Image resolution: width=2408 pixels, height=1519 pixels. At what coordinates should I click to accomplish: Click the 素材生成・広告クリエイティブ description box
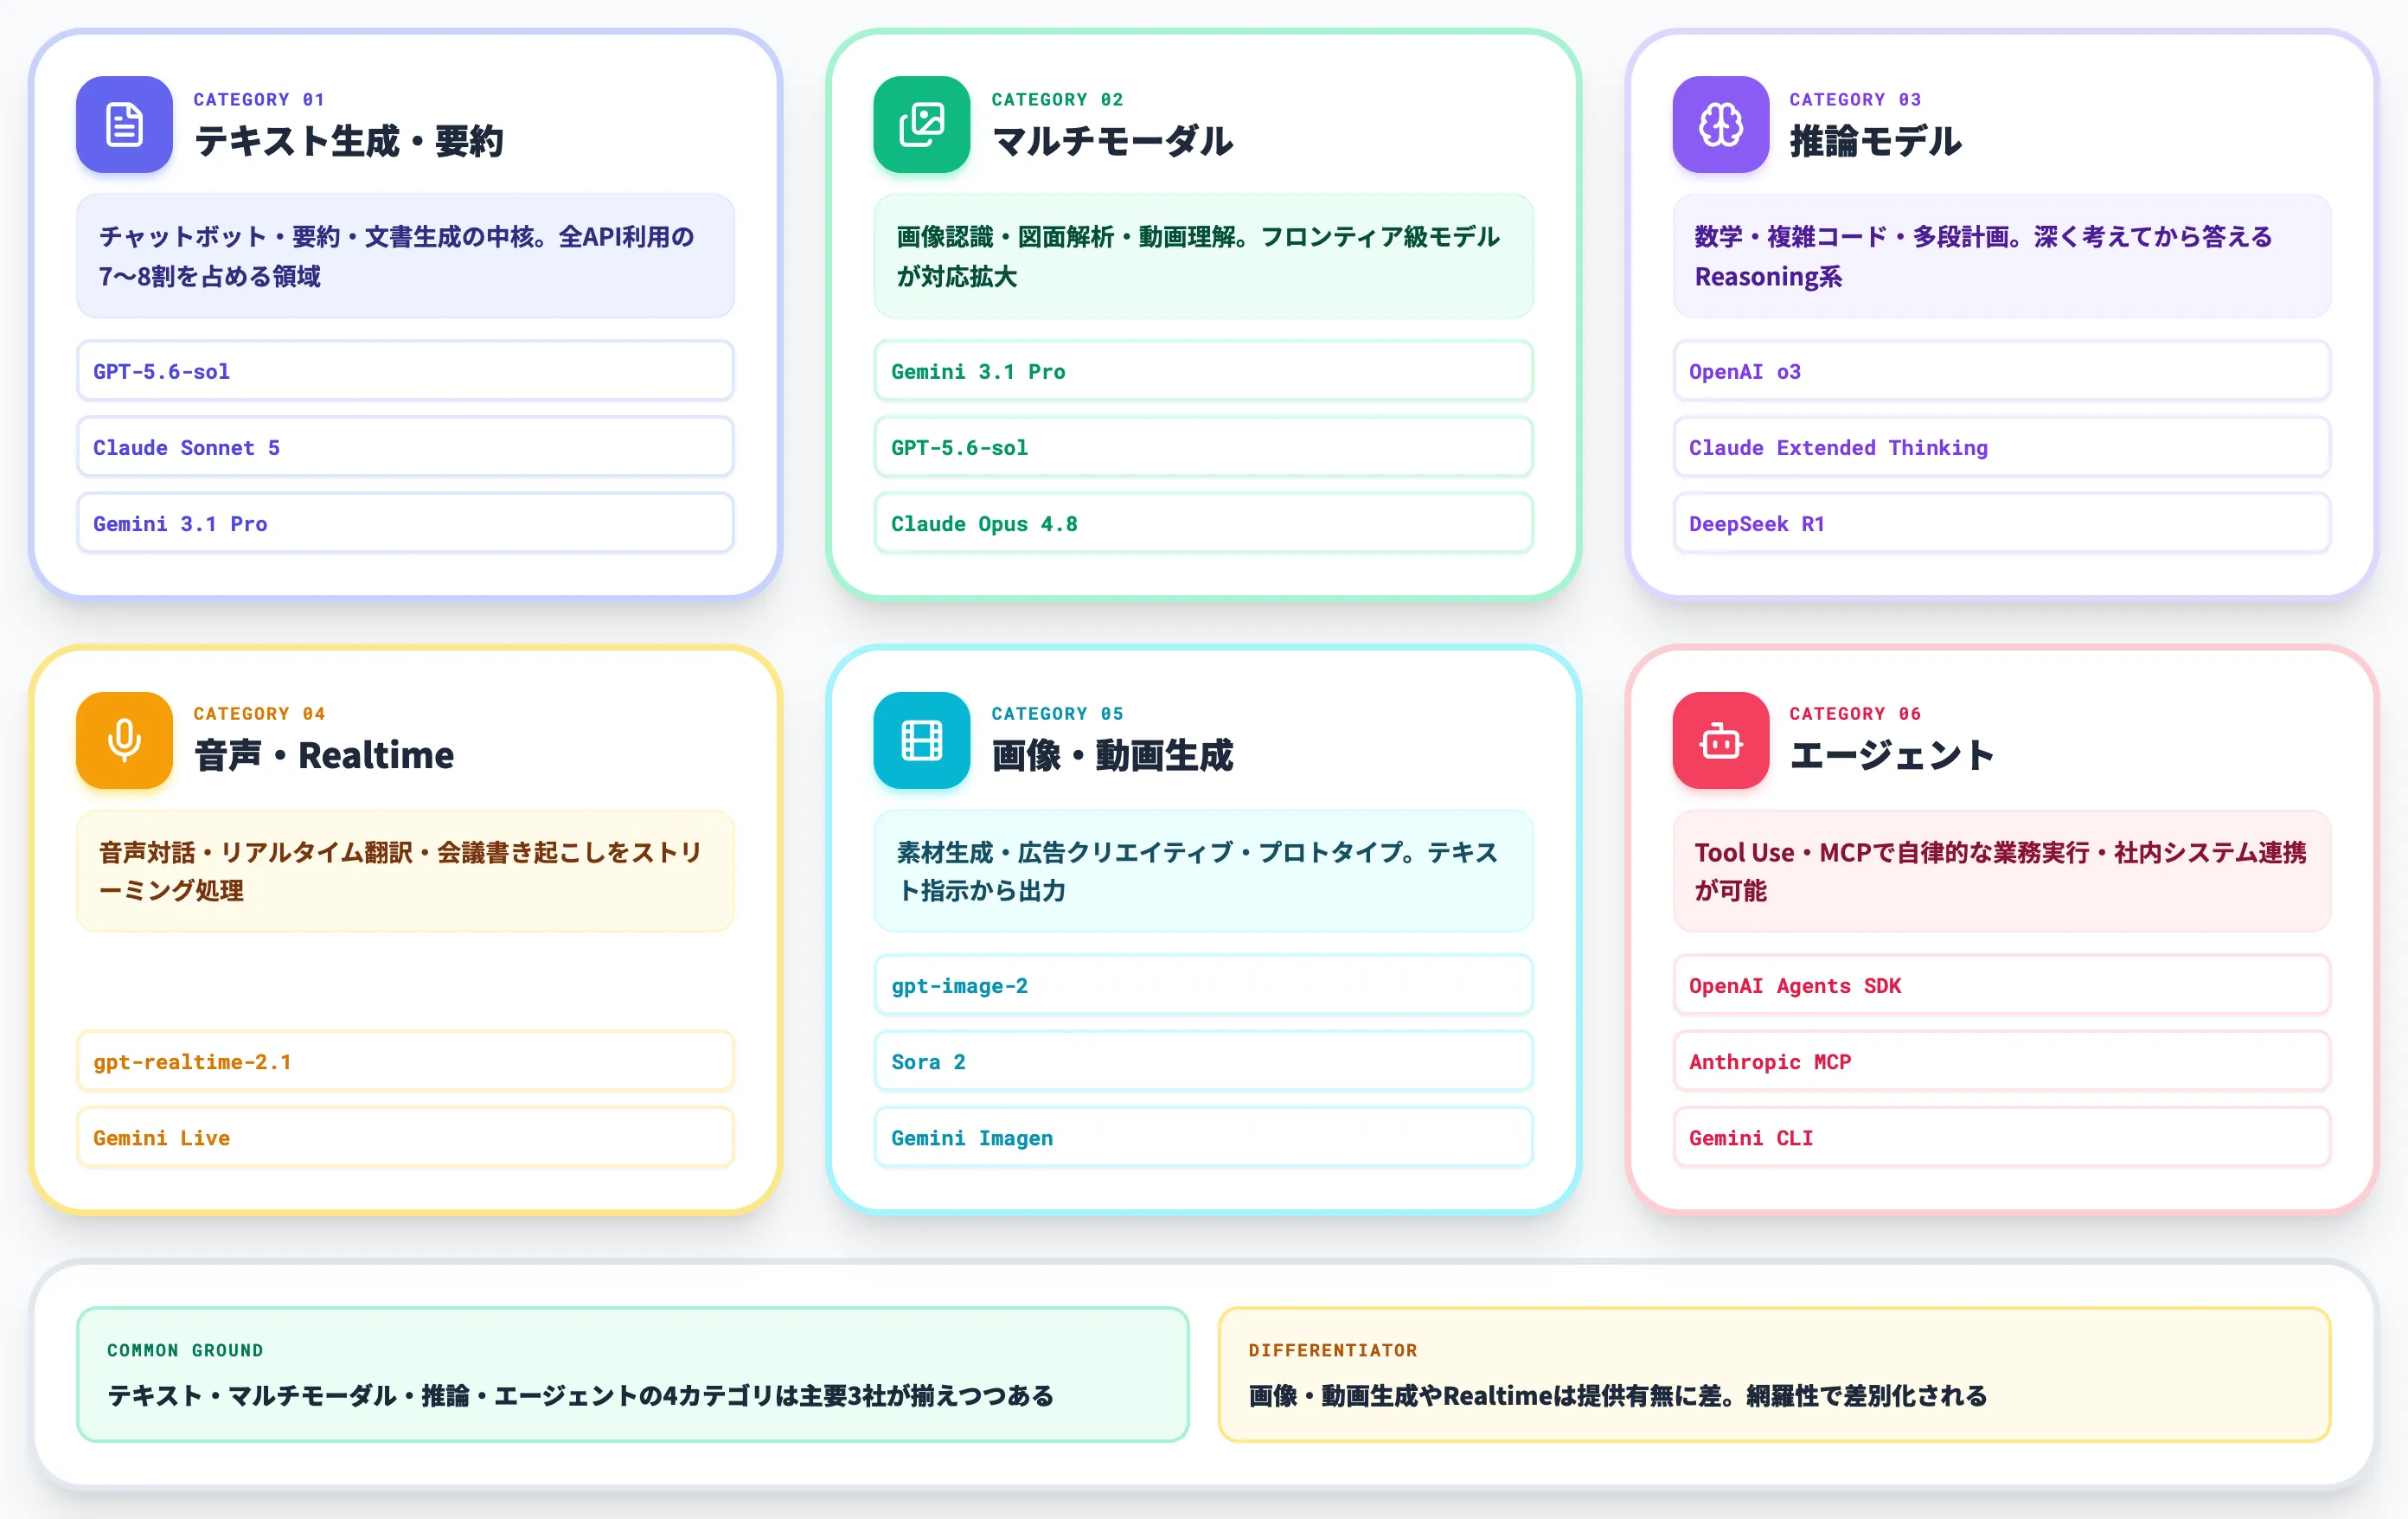[1203, 871]
